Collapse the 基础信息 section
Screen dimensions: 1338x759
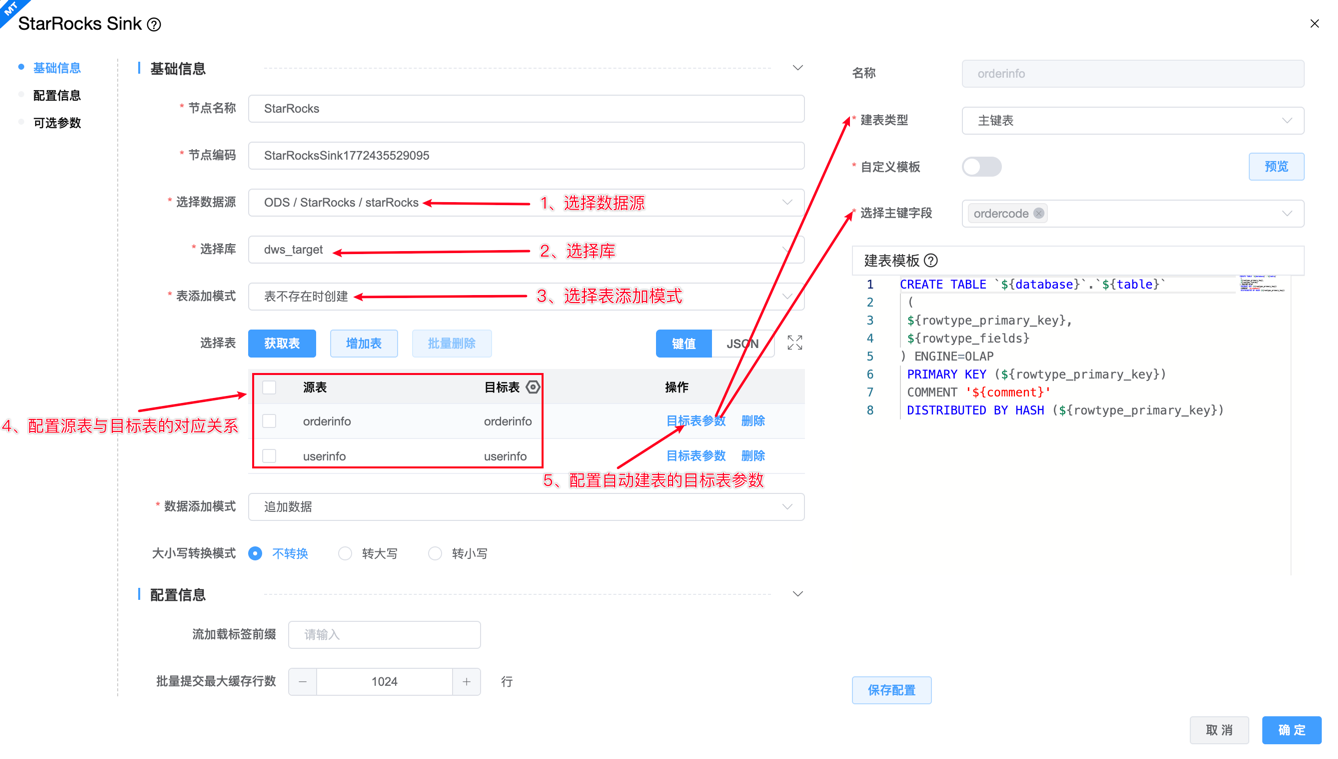797,68
